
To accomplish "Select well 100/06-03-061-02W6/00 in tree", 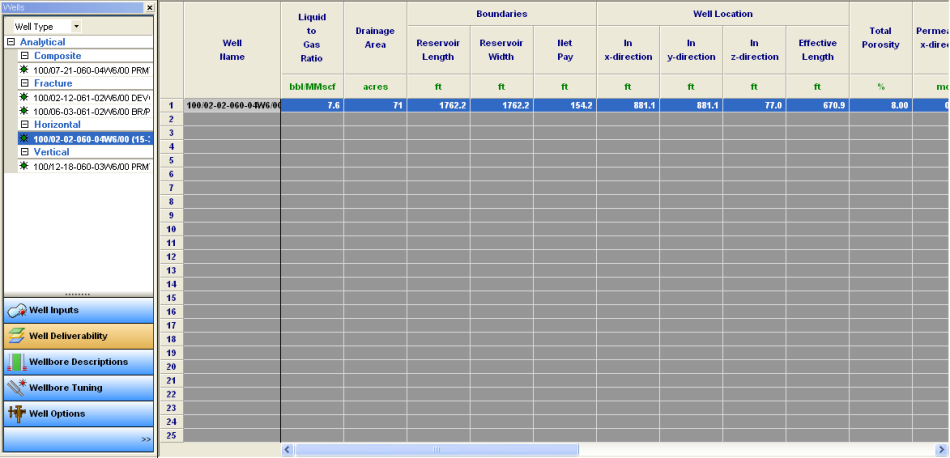I will point(91,111).
